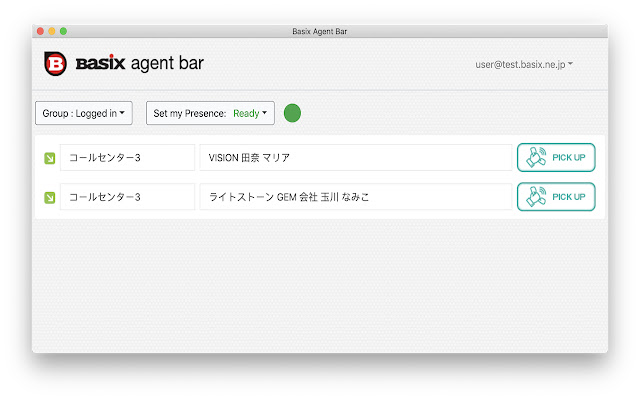This screenshot has height=400, width=640.
Task: Click the Basix agent bar title text
Action: [x=140, y=63]
